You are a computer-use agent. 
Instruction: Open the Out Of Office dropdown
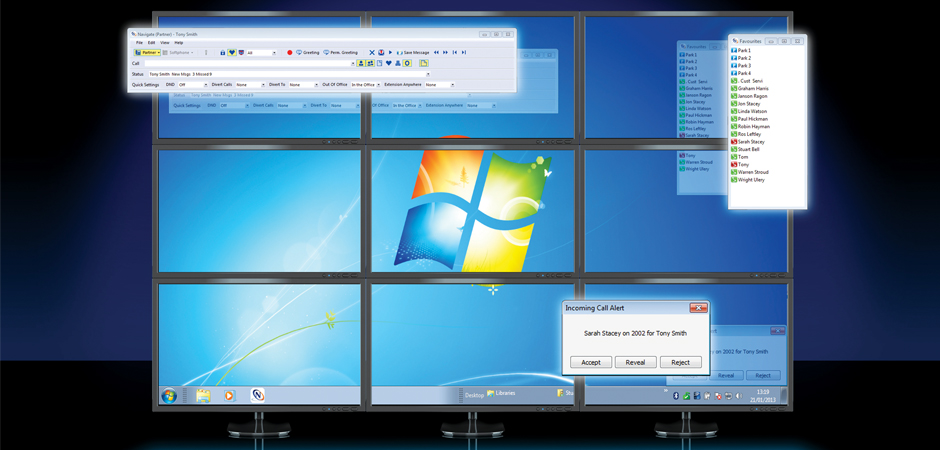(366, 84)
